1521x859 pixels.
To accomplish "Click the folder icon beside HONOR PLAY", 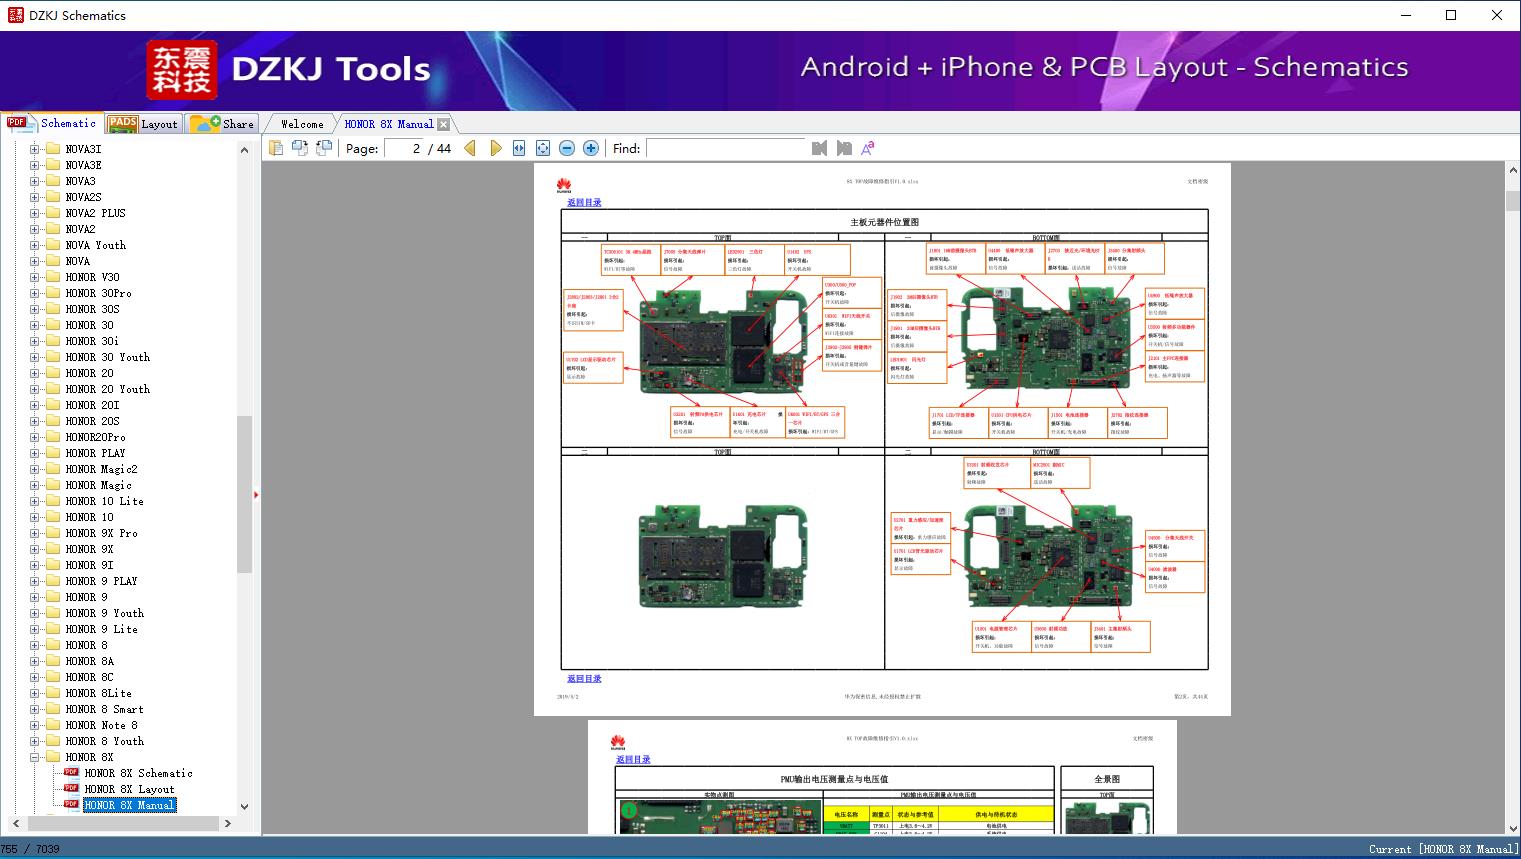I will coord(53,453).
